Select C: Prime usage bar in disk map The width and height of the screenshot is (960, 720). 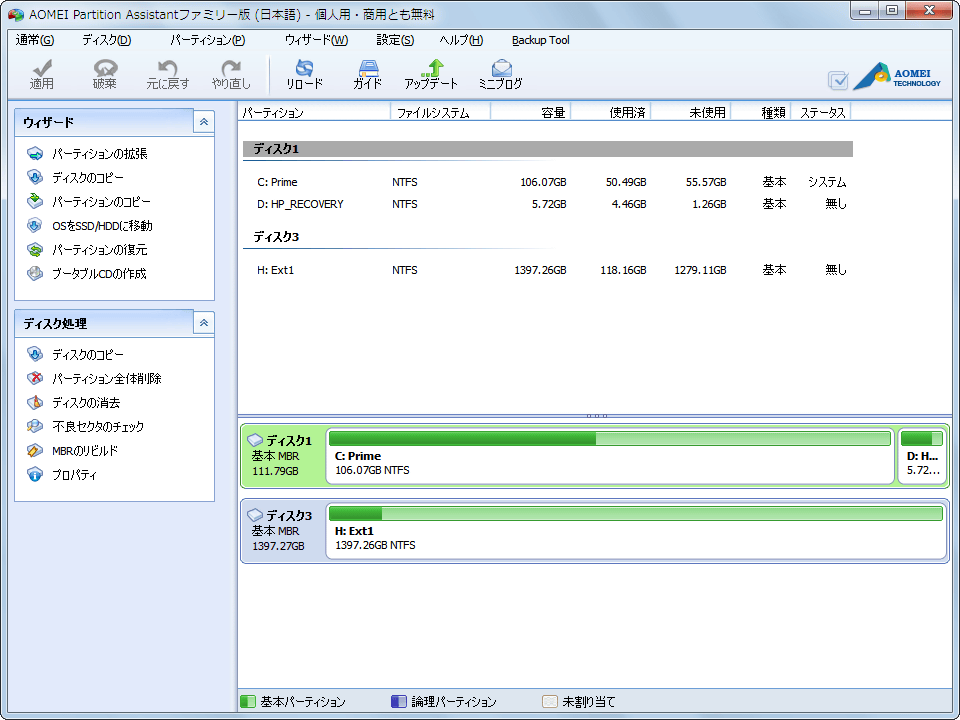pyautogui.click(x=609, y=438)
